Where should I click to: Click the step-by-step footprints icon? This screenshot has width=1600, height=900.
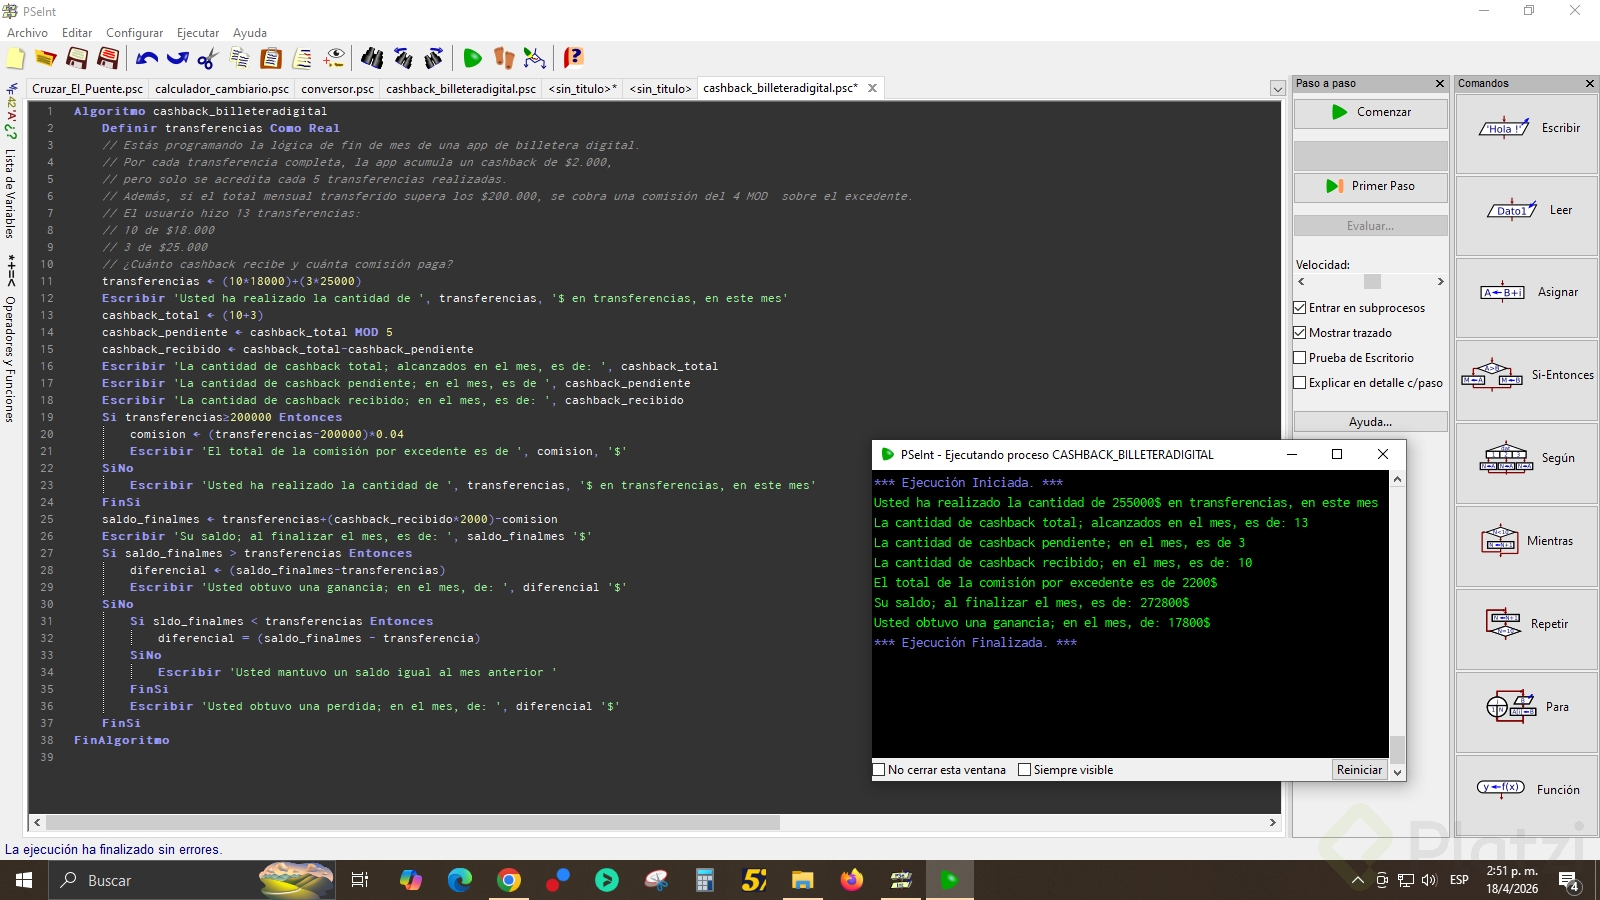click(504, 59)
